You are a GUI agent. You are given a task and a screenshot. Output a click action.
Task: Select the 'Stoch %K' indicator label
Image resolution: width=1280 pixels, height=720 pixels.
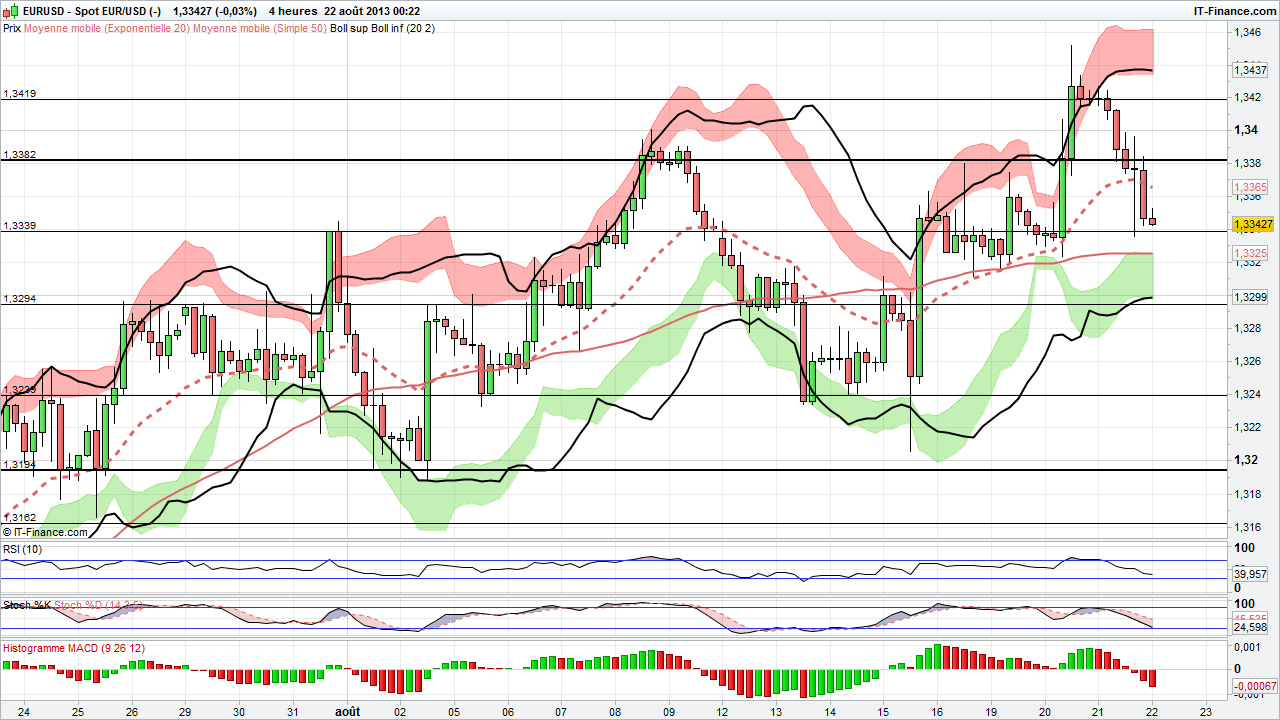coord(25,605)
